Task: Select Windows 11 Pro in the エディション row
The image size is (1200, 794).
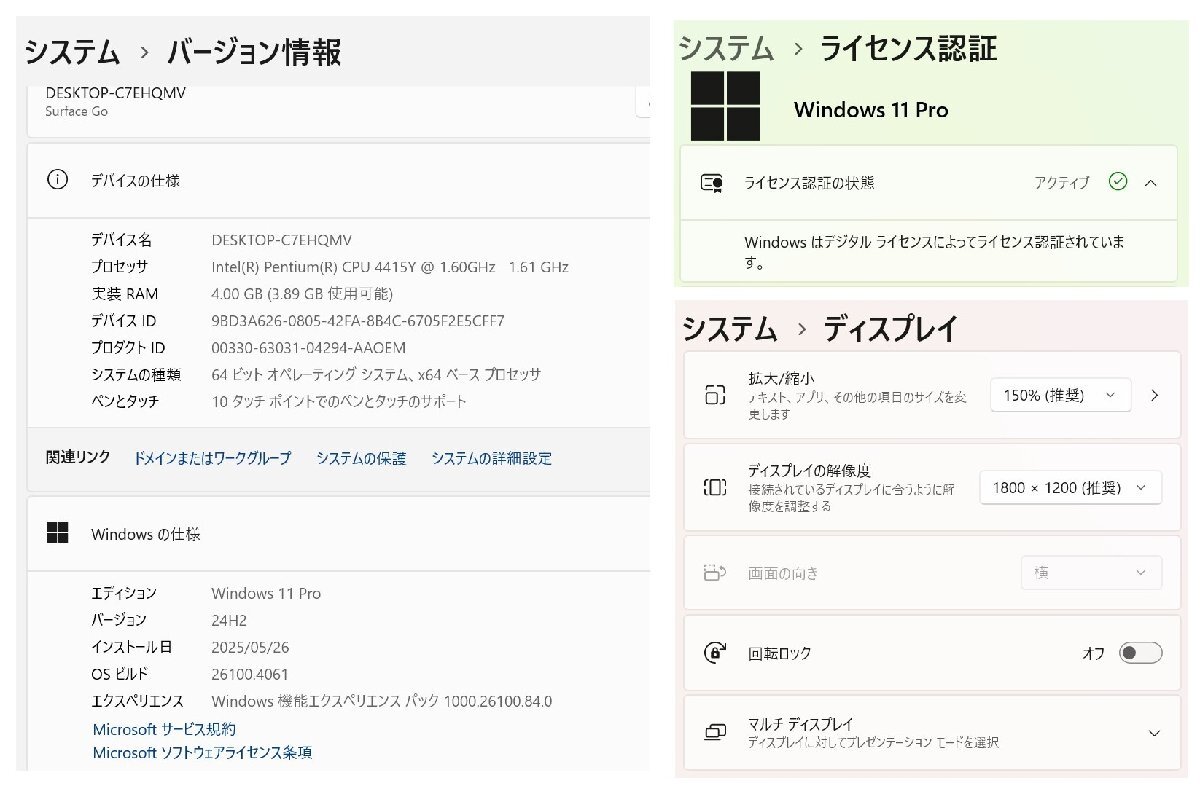Action: pos(266,593)
